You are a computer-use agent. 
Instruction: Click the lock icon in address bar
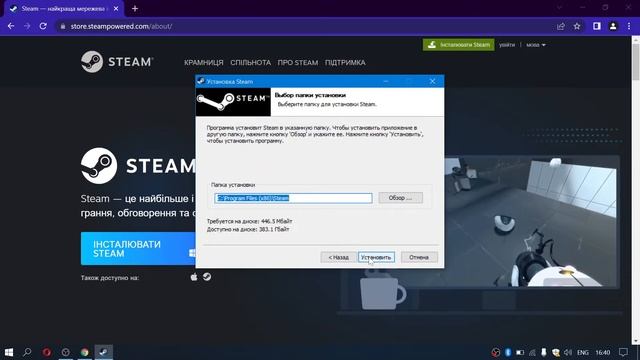[x=62, y=26]
